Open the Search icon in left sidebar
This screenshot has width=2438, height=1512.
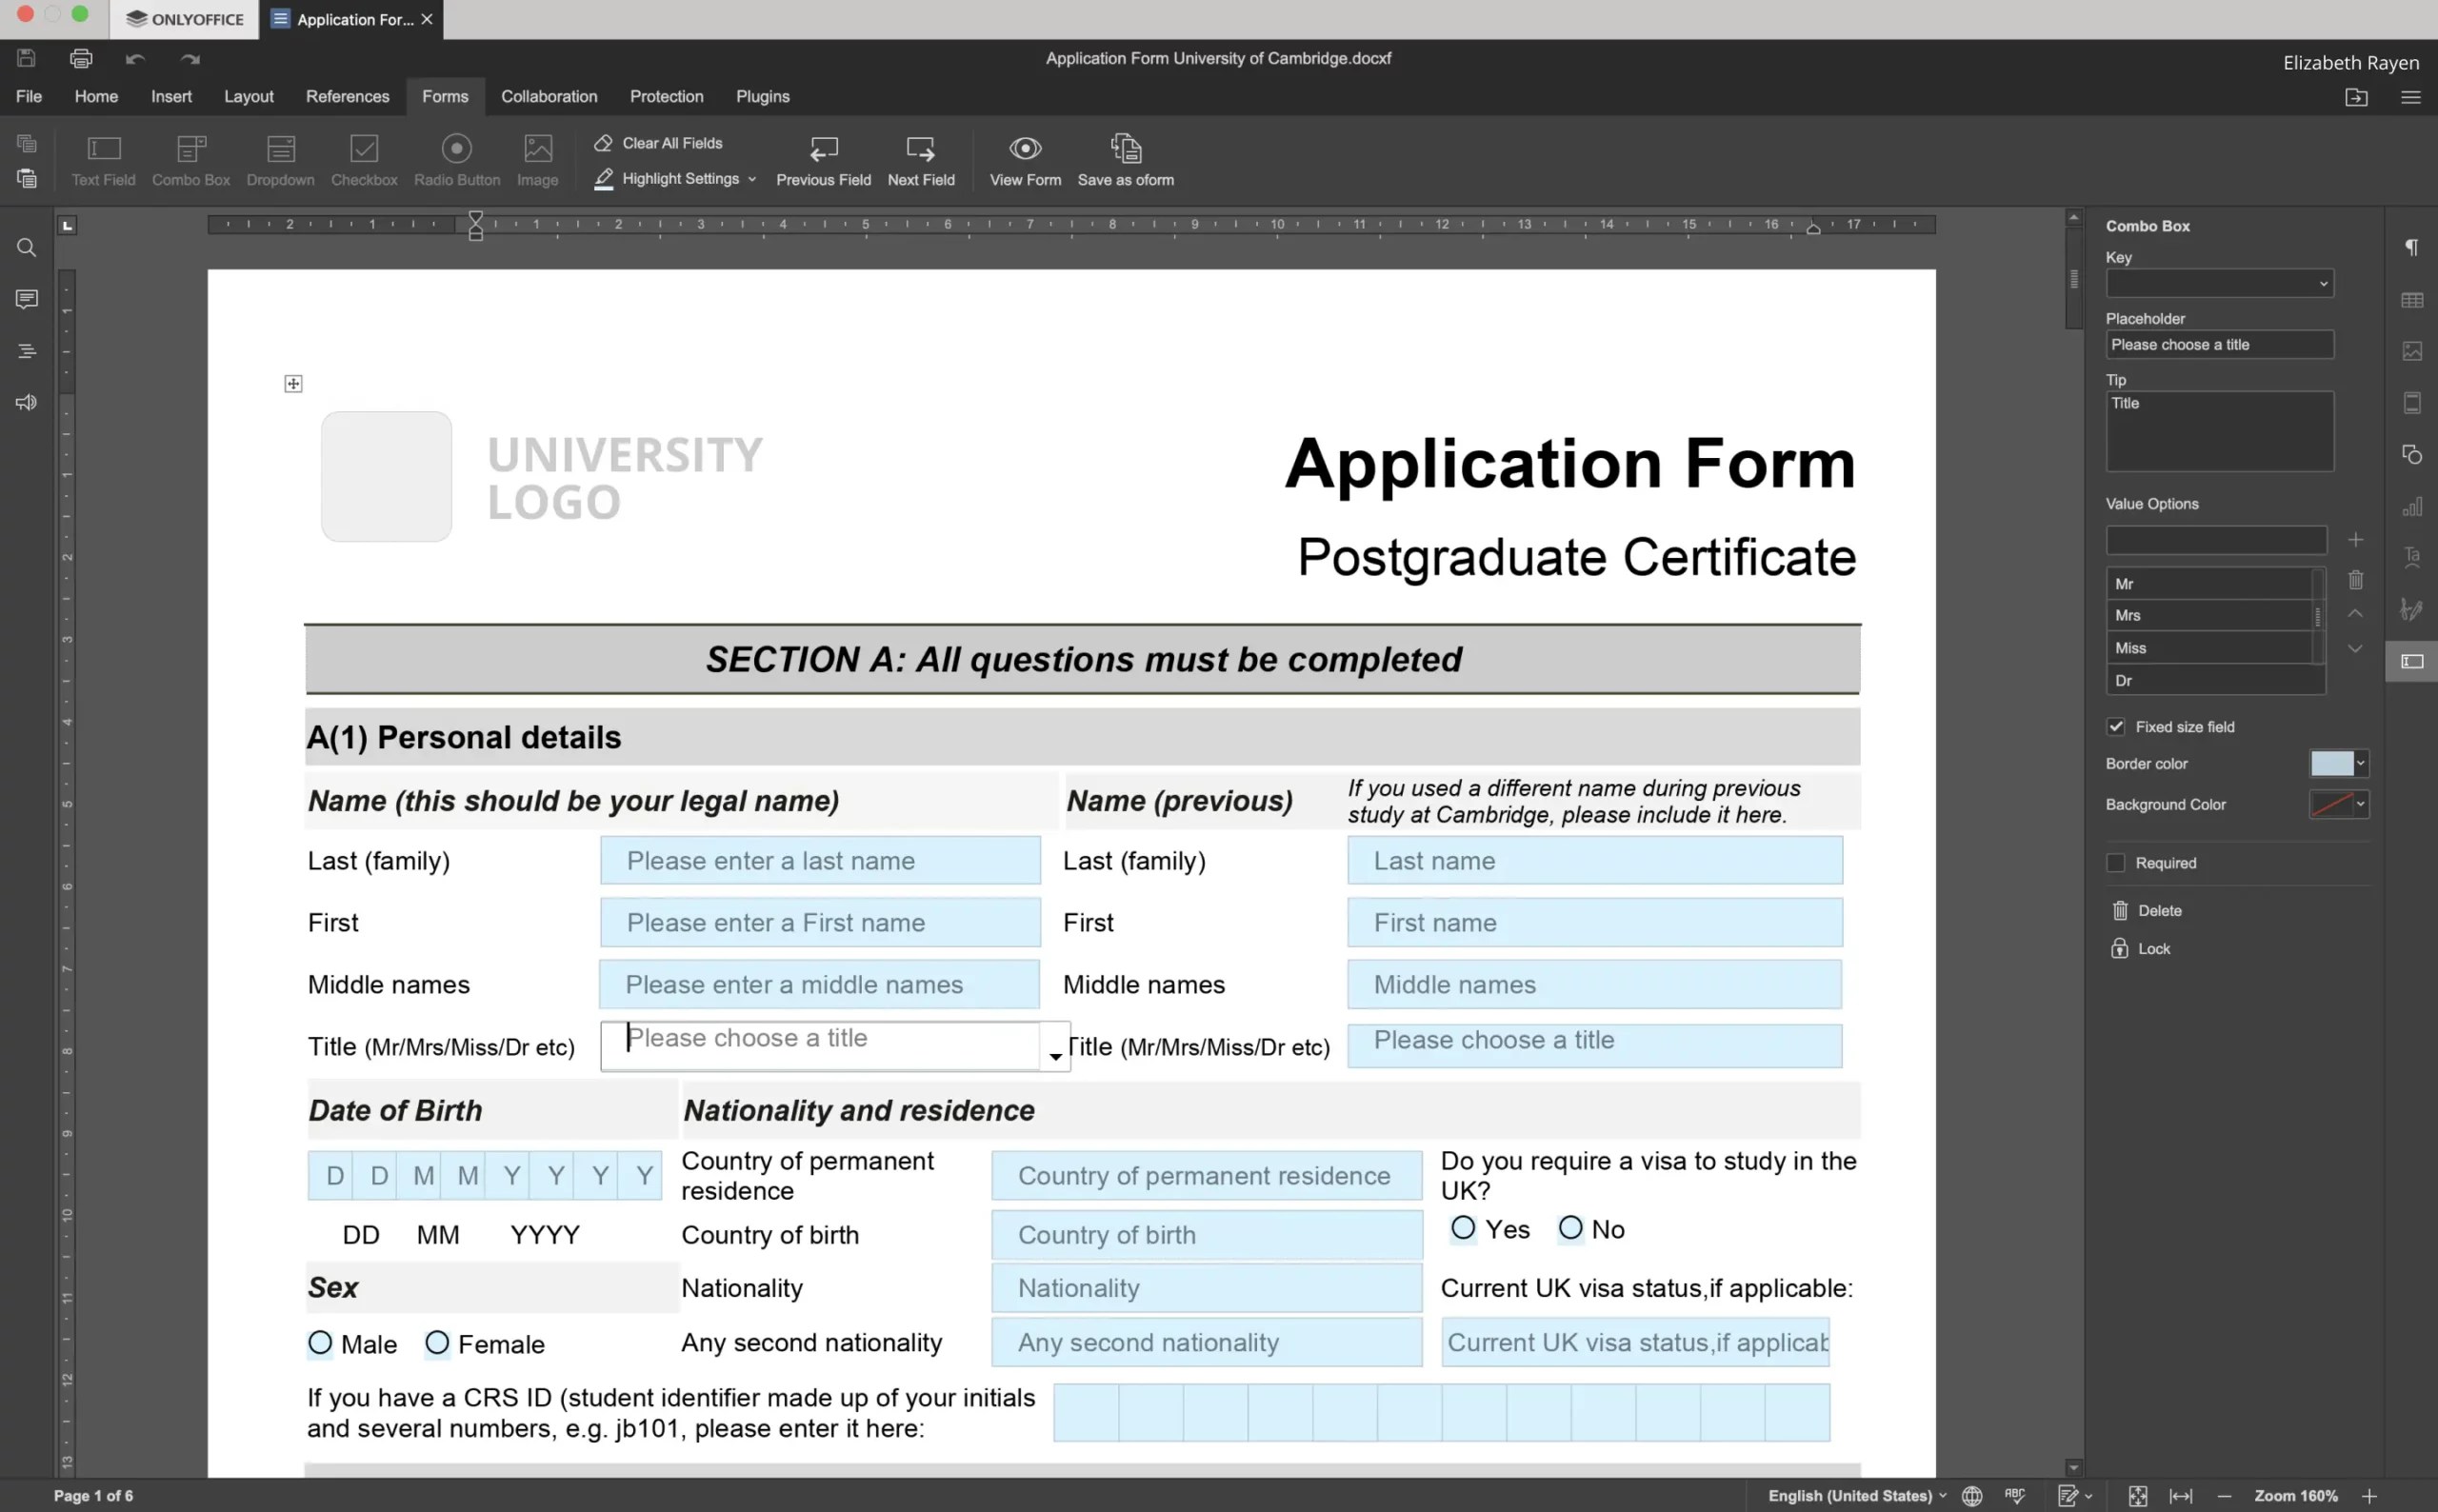(27, 248)
